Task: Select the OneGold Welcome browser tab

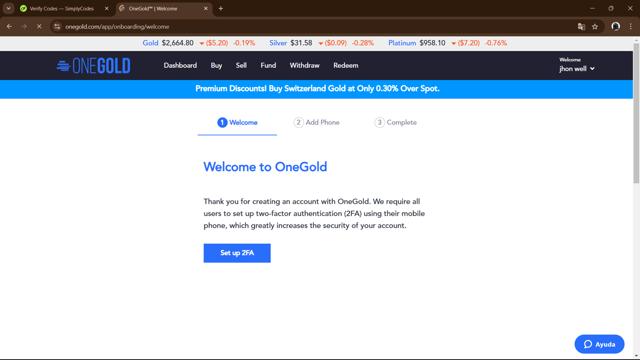Action: click(153, 8)
